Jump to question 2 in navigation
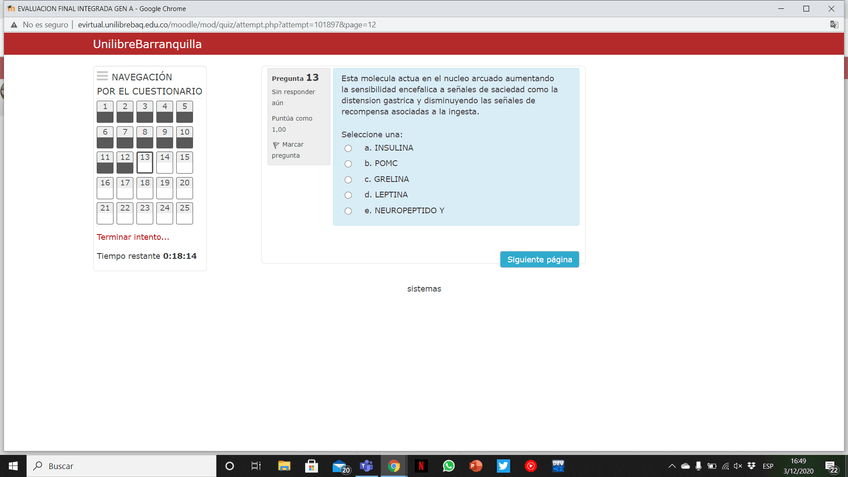 coord(125,111)
